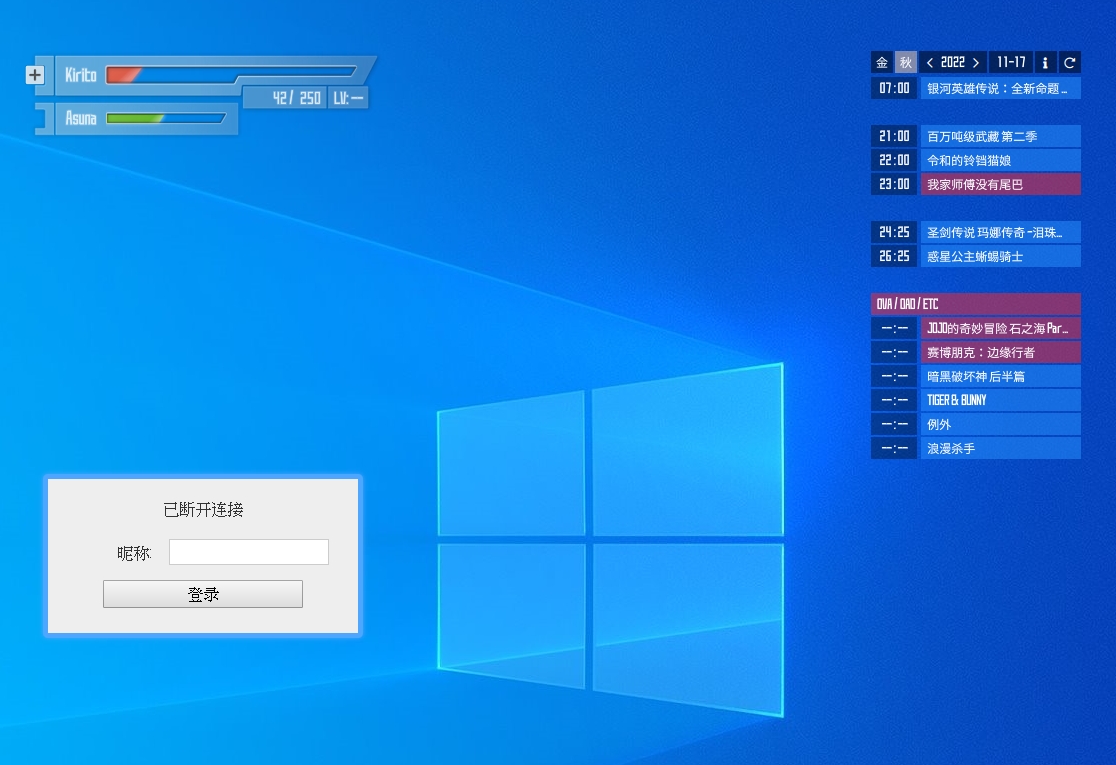The height and width of the screenshot is (765, 1116).
Task: Open JOJO的奇妙冒险 石之海 entry
Action: tap(1001, 328)
